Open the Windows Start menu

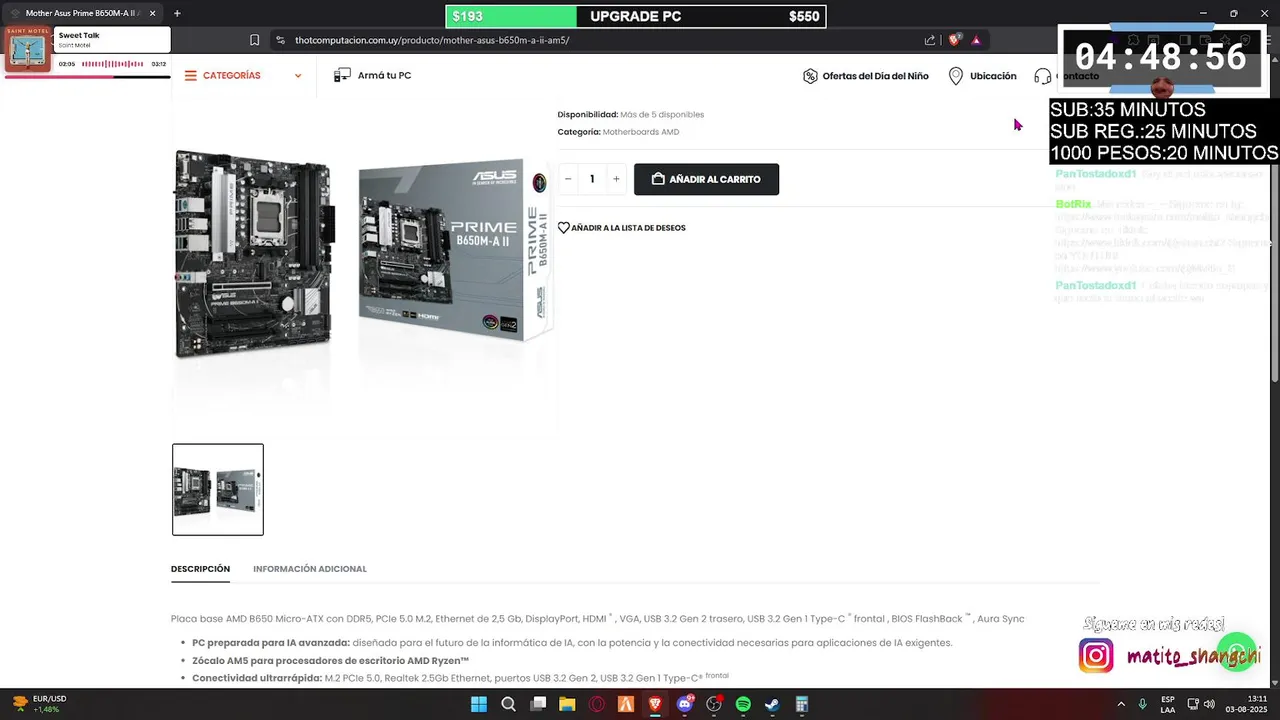[x=479, y=704]
